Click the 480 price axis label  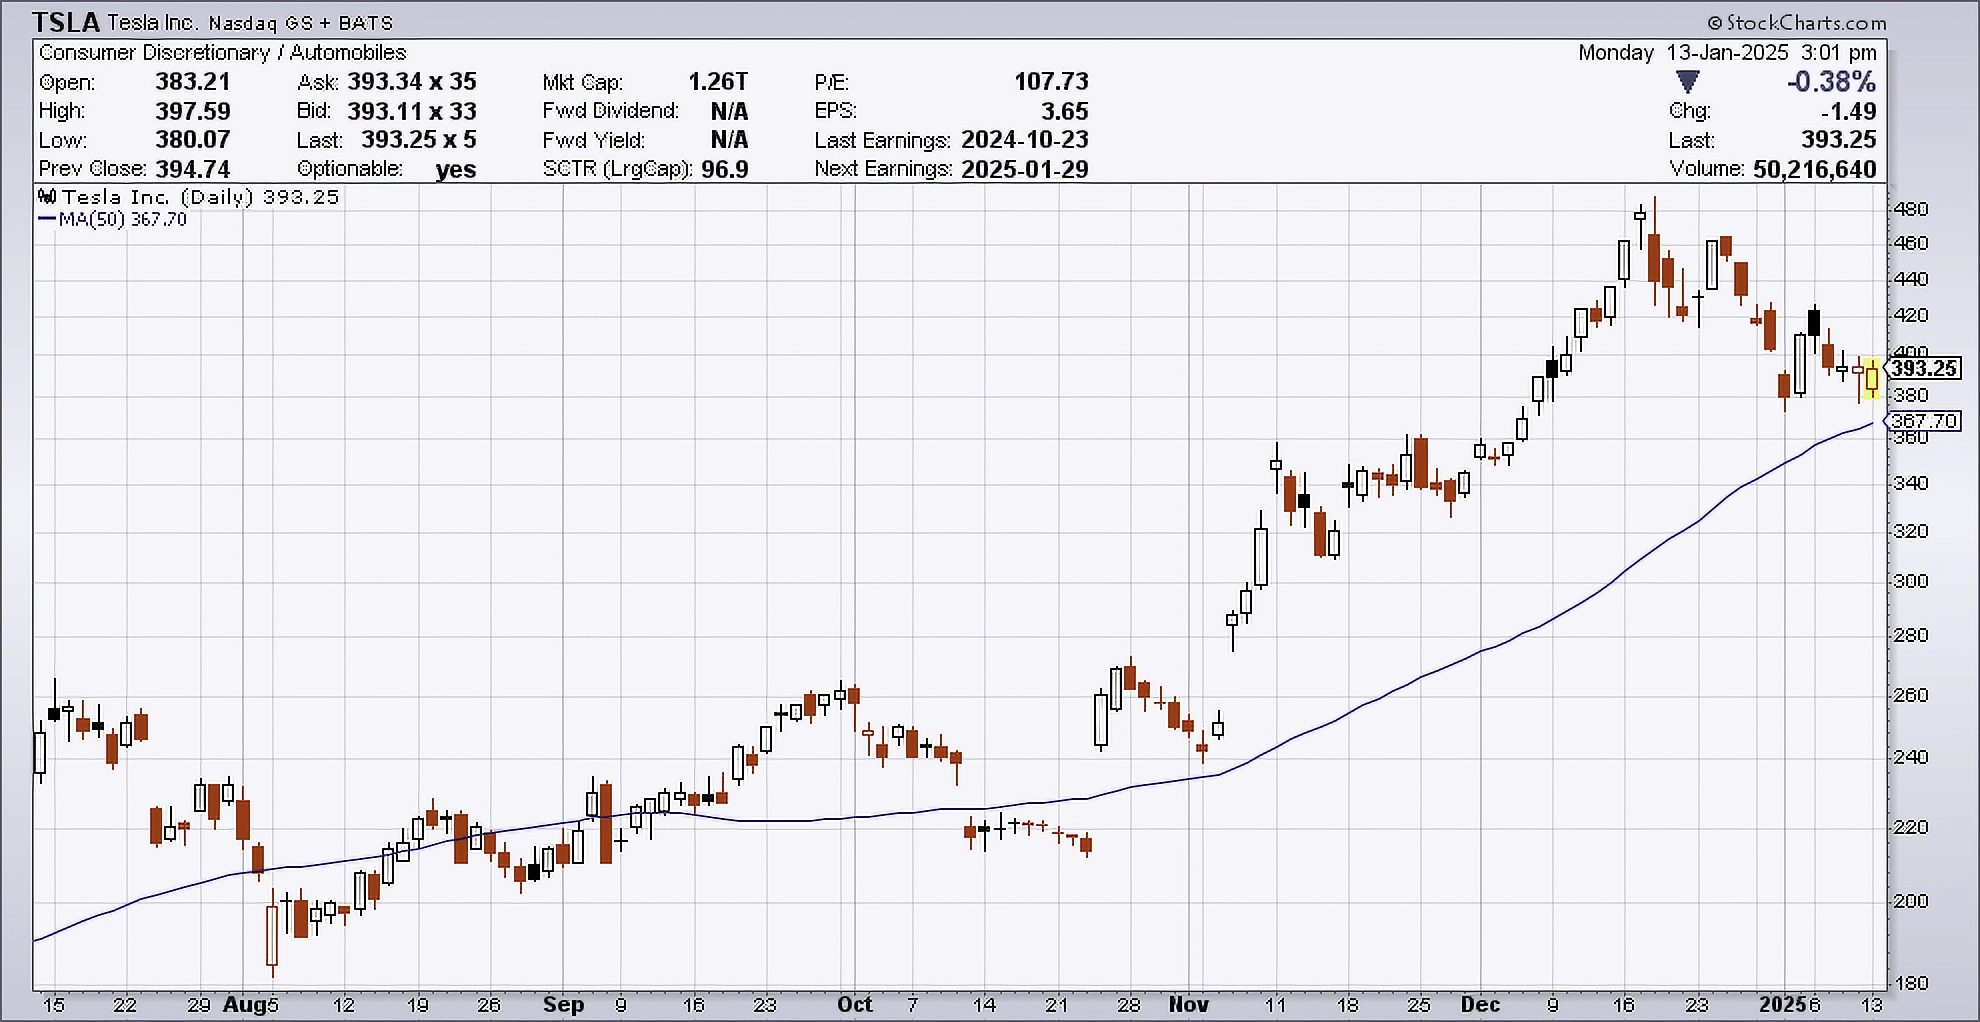point(1911,210)
